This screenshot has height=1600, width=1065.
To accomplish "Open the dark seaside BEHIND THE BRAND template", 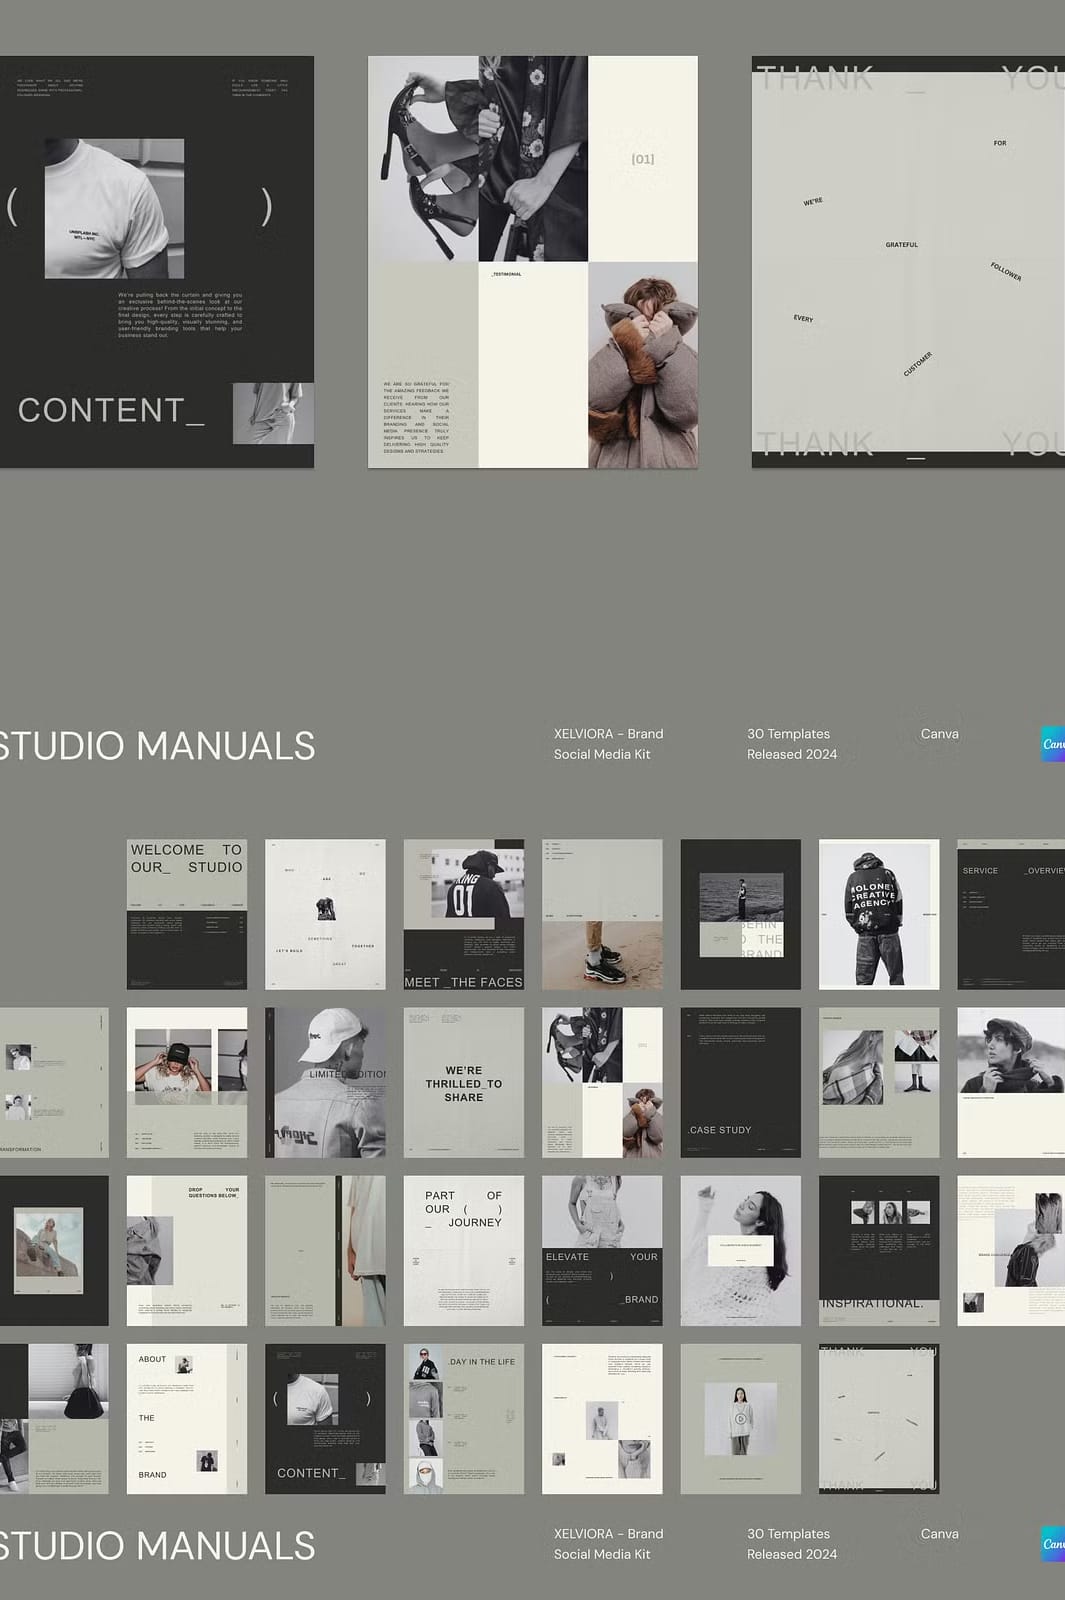I will [x=741, y=914].
